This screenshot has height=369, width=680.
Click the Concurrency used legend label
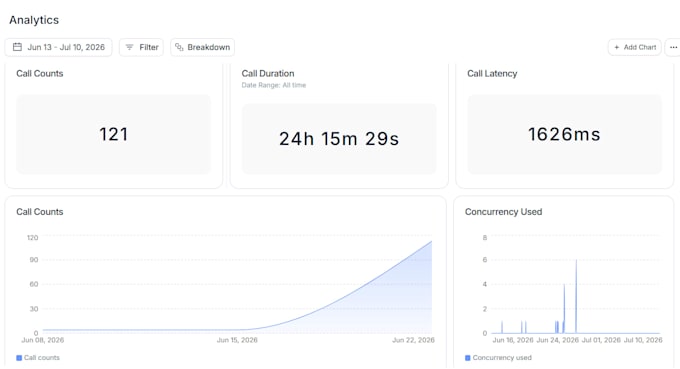click(502, 358)
